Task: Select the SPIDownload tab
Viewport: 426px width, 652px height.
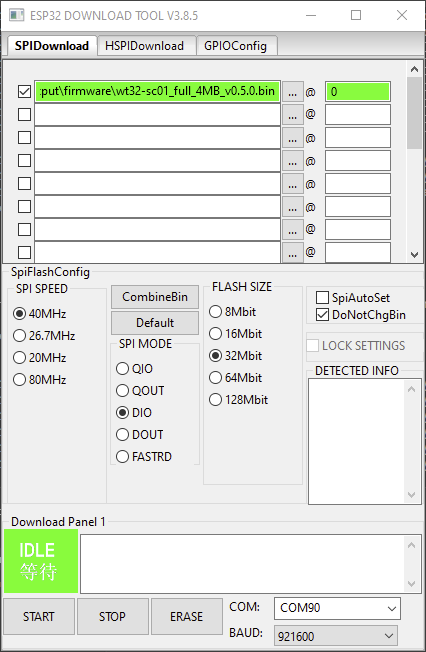Action: [52, 45]
